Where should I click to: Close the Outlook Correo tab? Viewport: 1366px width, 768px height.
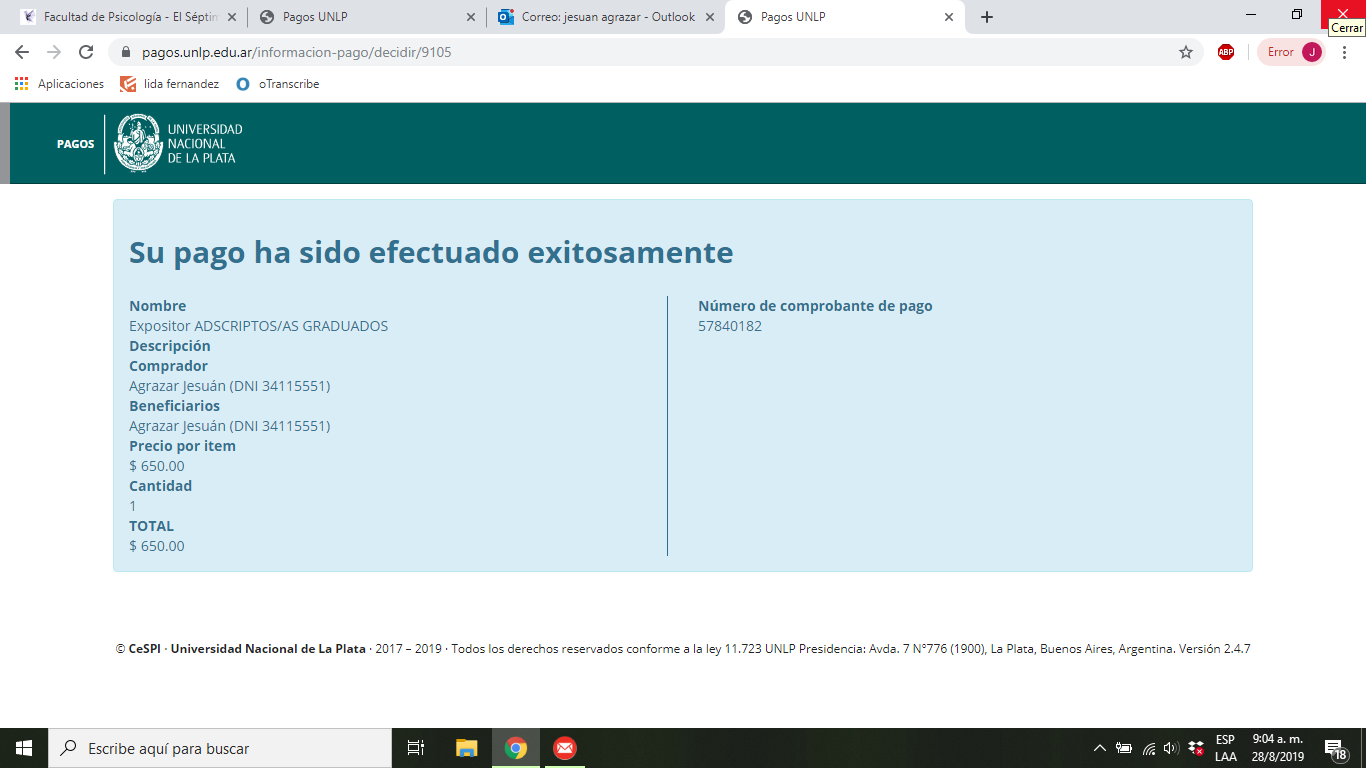[x=709, y=17]
